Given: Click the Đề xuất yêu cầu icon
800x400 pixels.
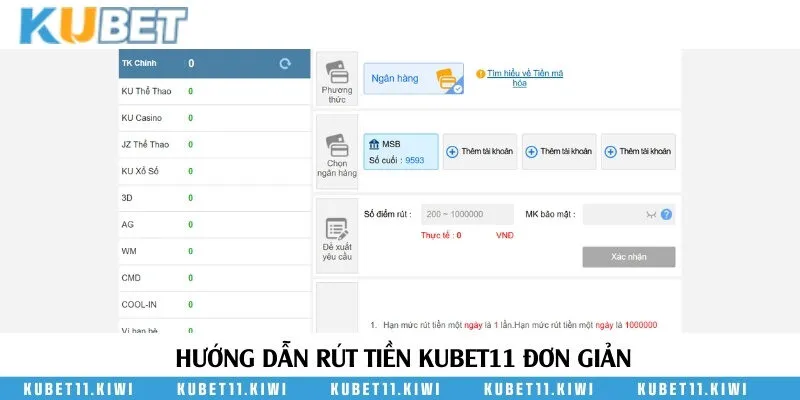Looking at the screenshot, I should coord(337,219).
